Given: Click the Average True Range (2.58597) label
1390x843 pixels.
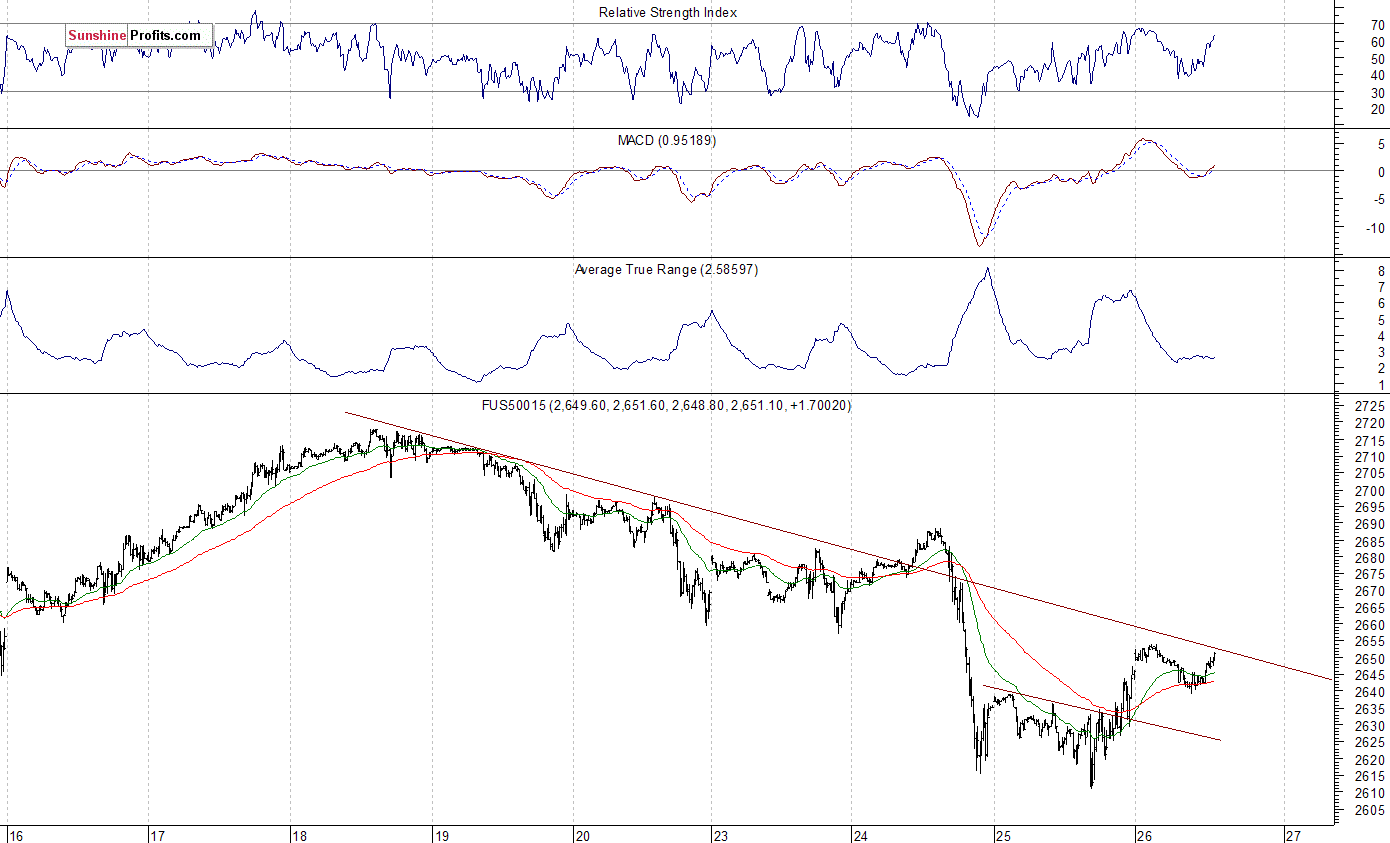Looking at the screenshot, I should (666, 269).
